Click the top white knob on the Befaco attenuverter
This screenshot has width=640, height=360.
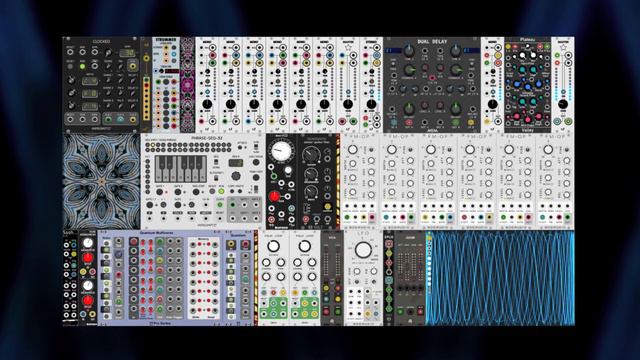coord(87,243)
